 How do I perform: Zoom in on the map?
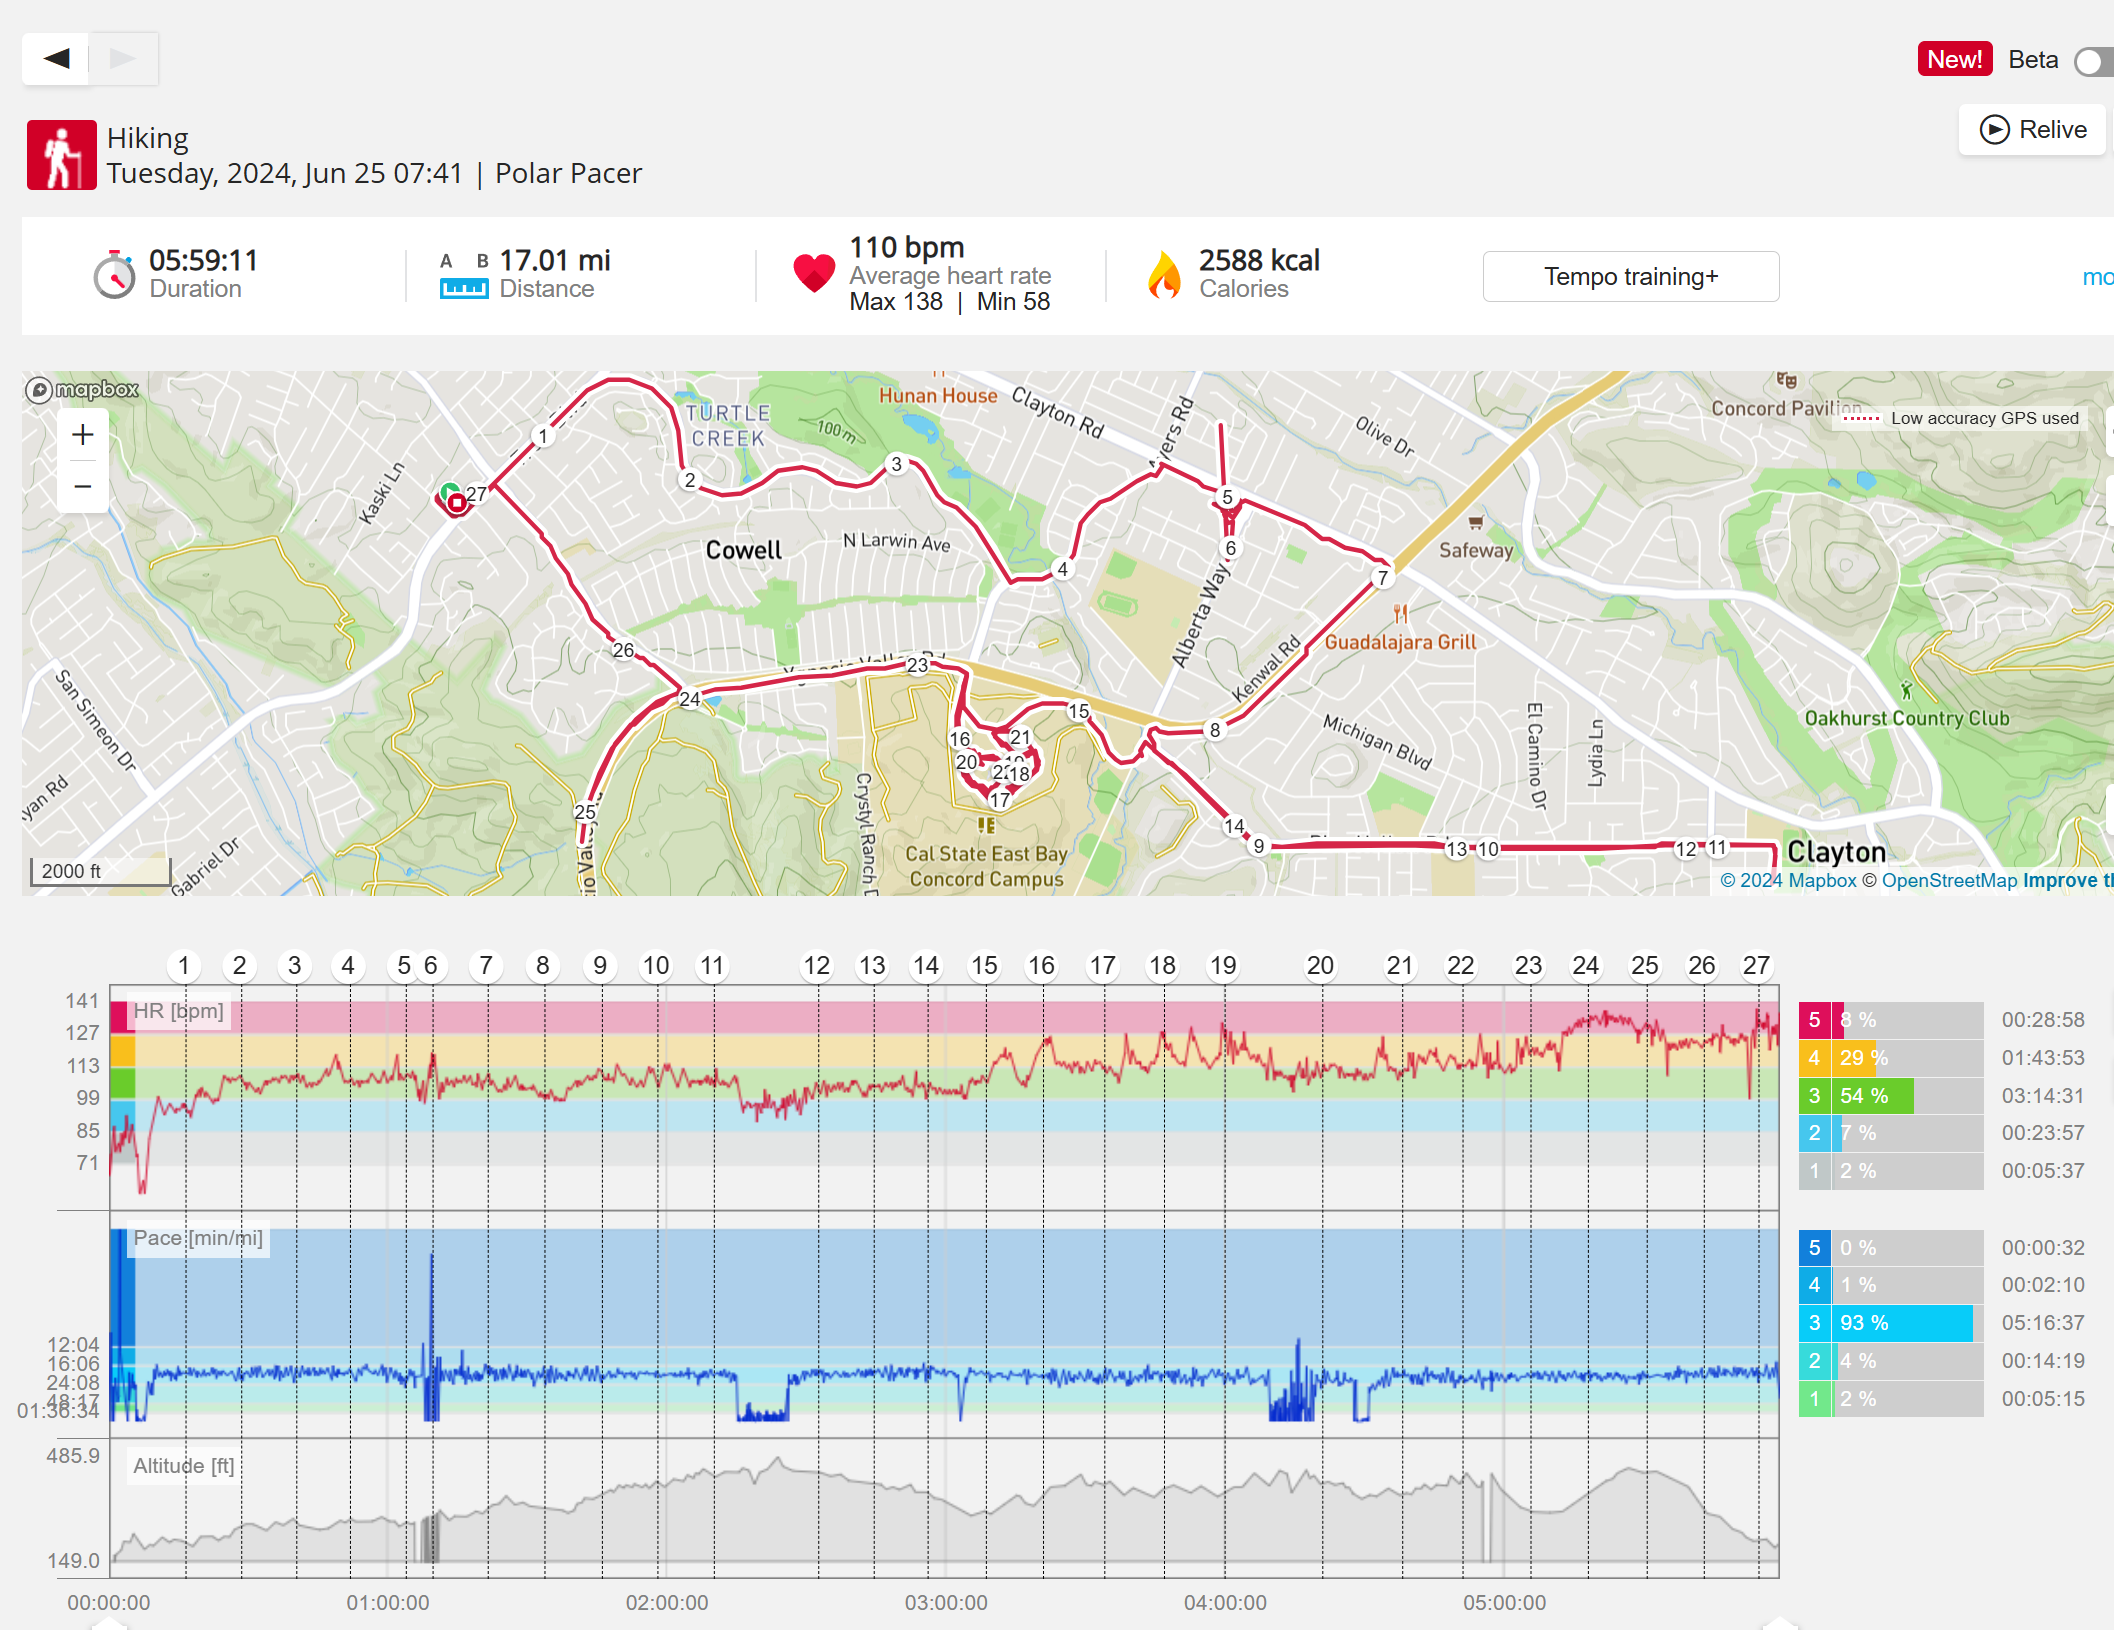(x=83, y=435)
